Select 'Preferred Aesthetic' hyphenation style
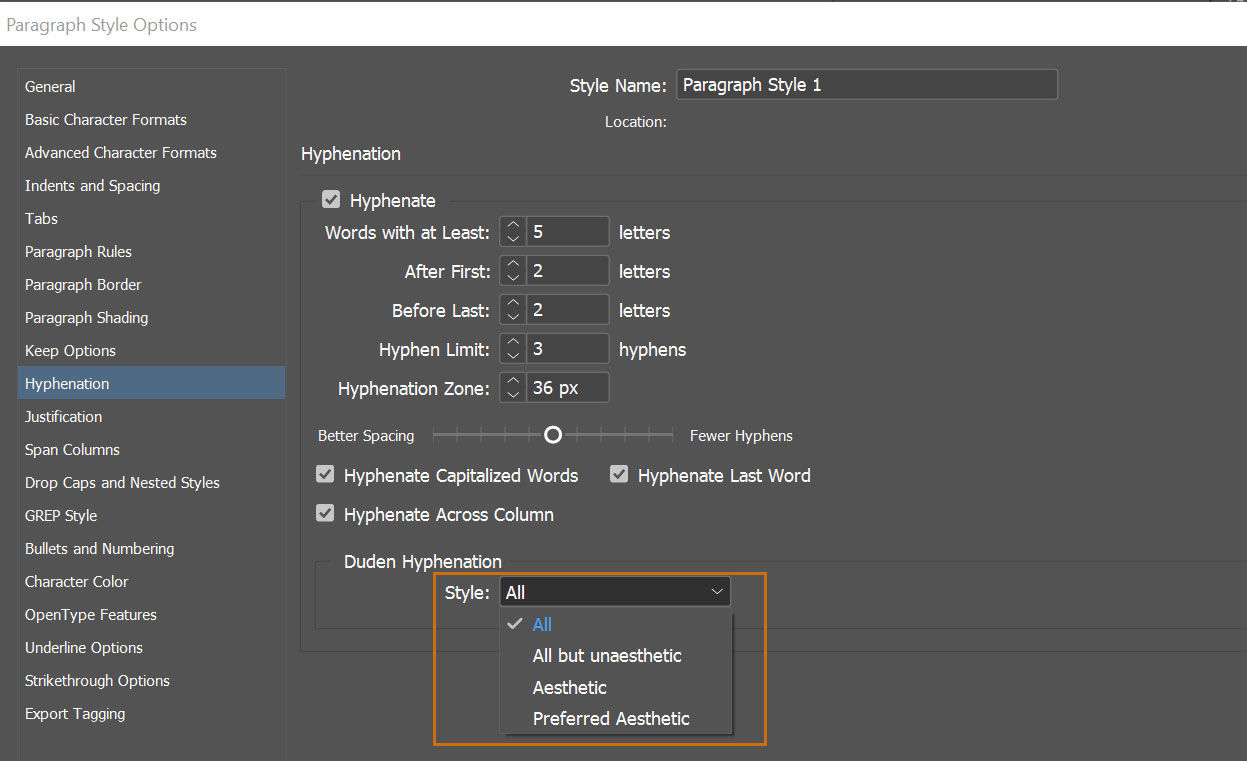 611,719
